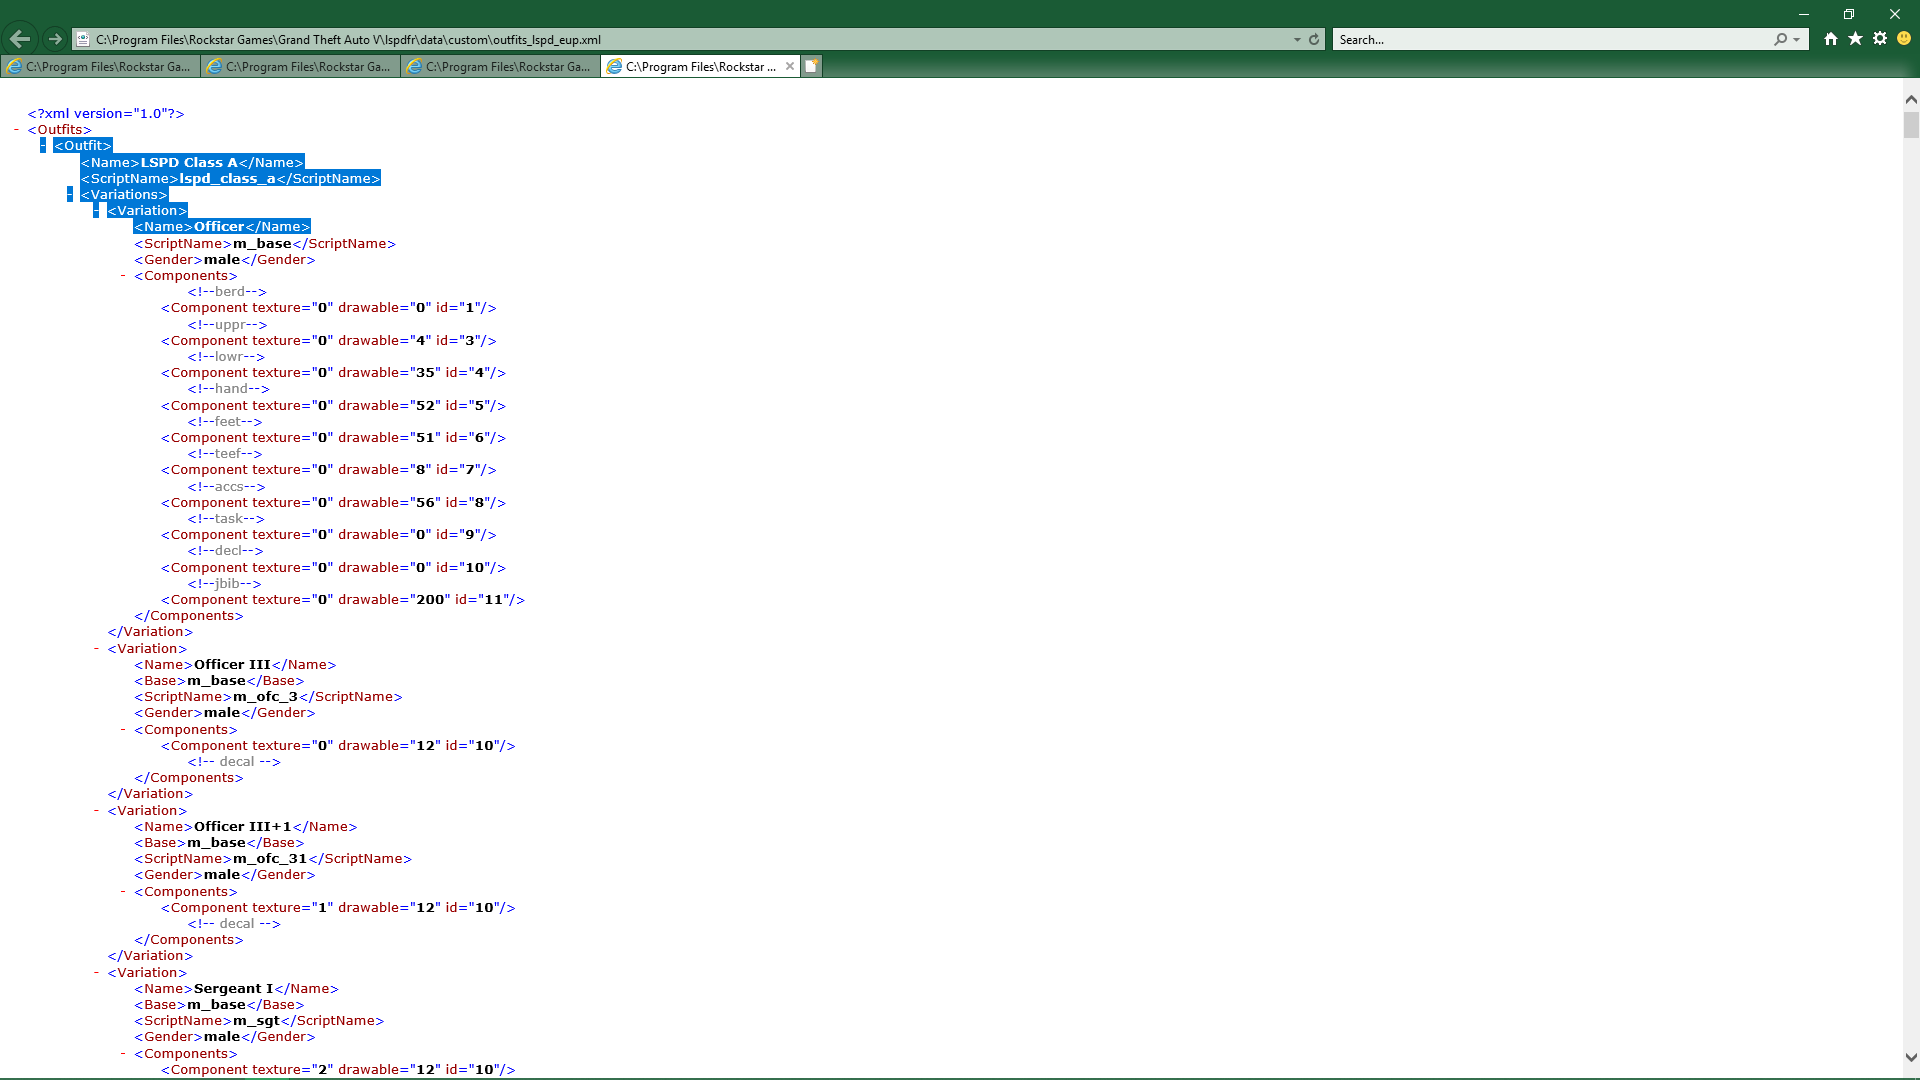This screenshot has height=1080, width=1920.
Task: Collapse the root Outfits node
Action: (17, 130)
